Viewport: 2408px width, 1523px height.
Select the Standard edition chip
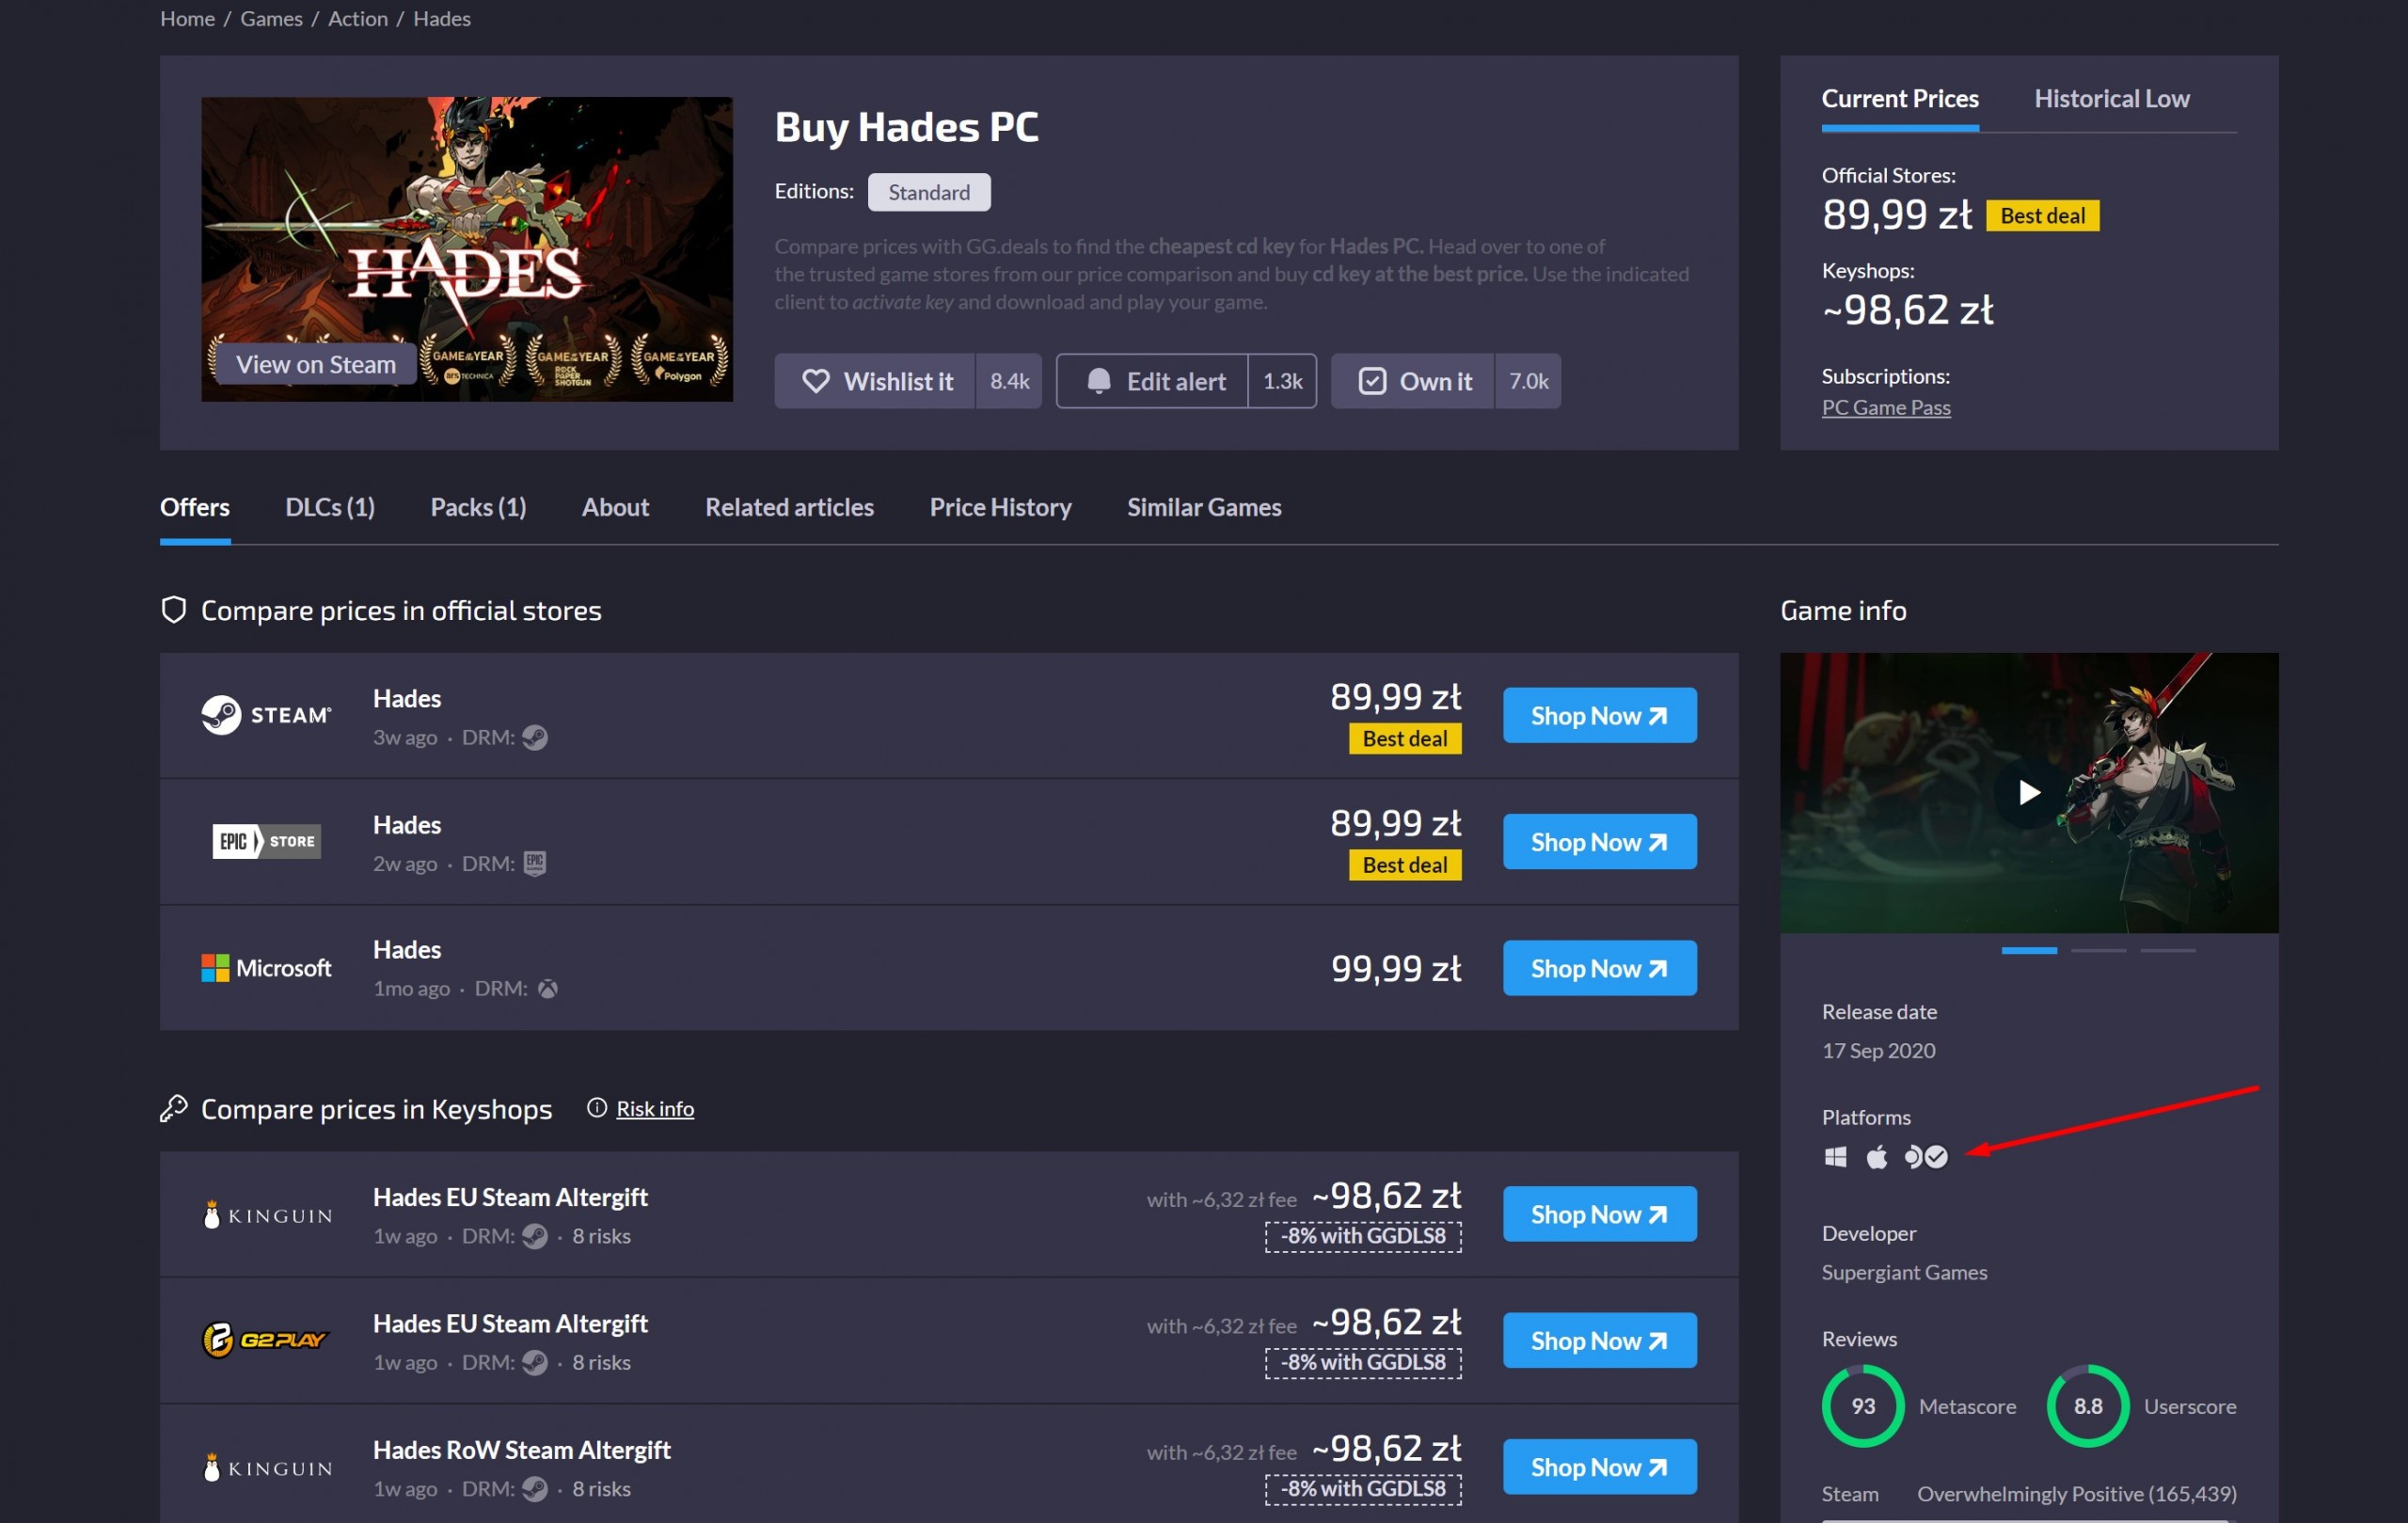pyautogui.click(x=929, y=192)
